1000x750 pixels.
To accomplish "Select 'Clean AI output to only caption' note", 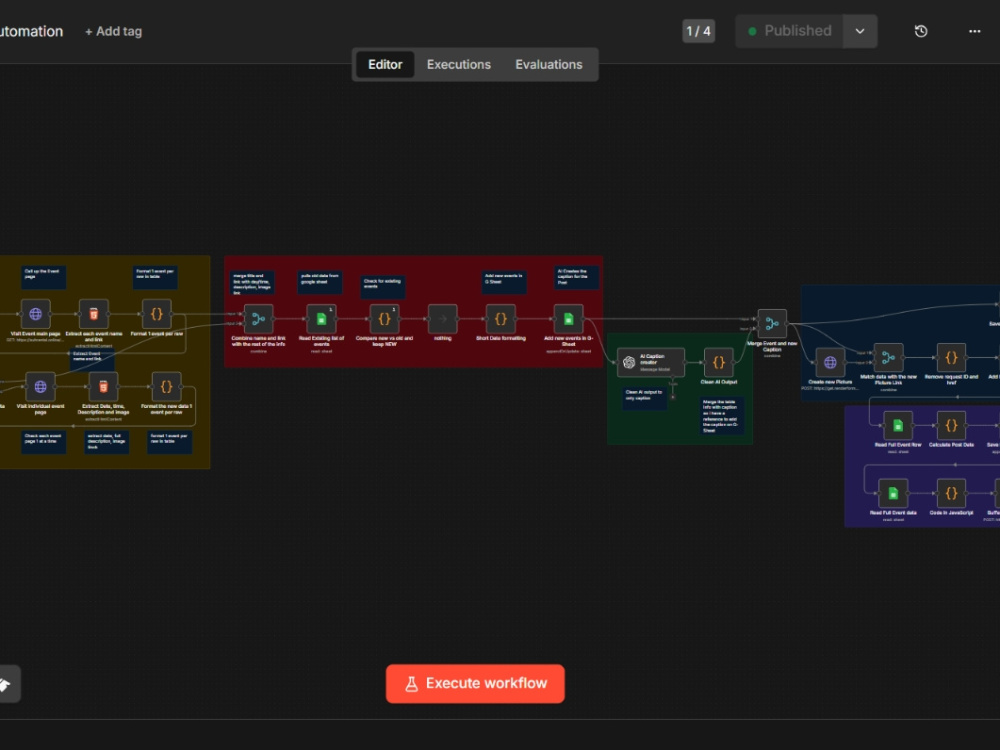I will click(644, 398).
